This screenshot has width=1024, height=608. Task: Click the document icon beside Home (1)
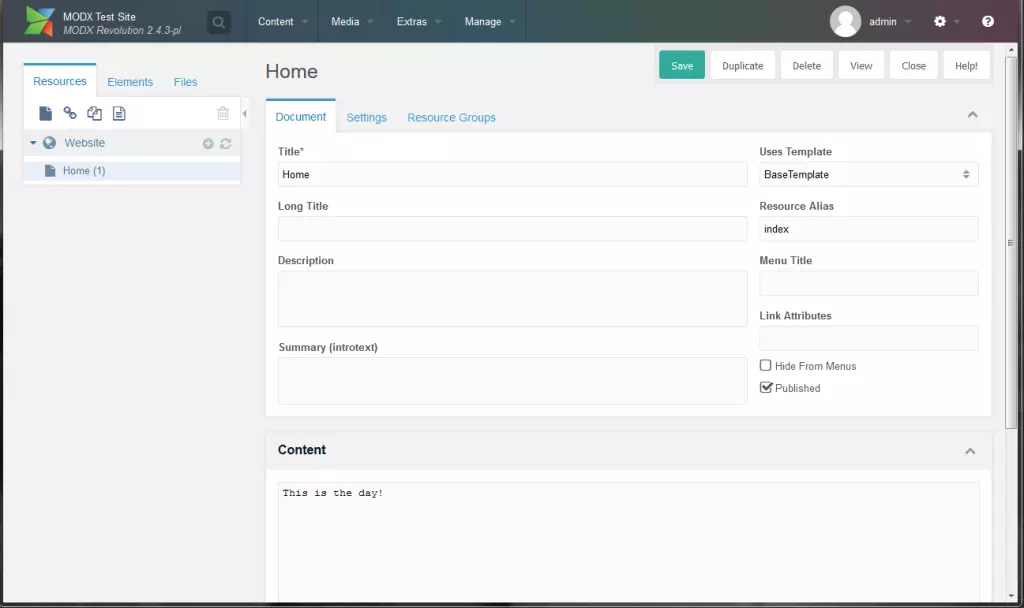click(x=50, y=170)
